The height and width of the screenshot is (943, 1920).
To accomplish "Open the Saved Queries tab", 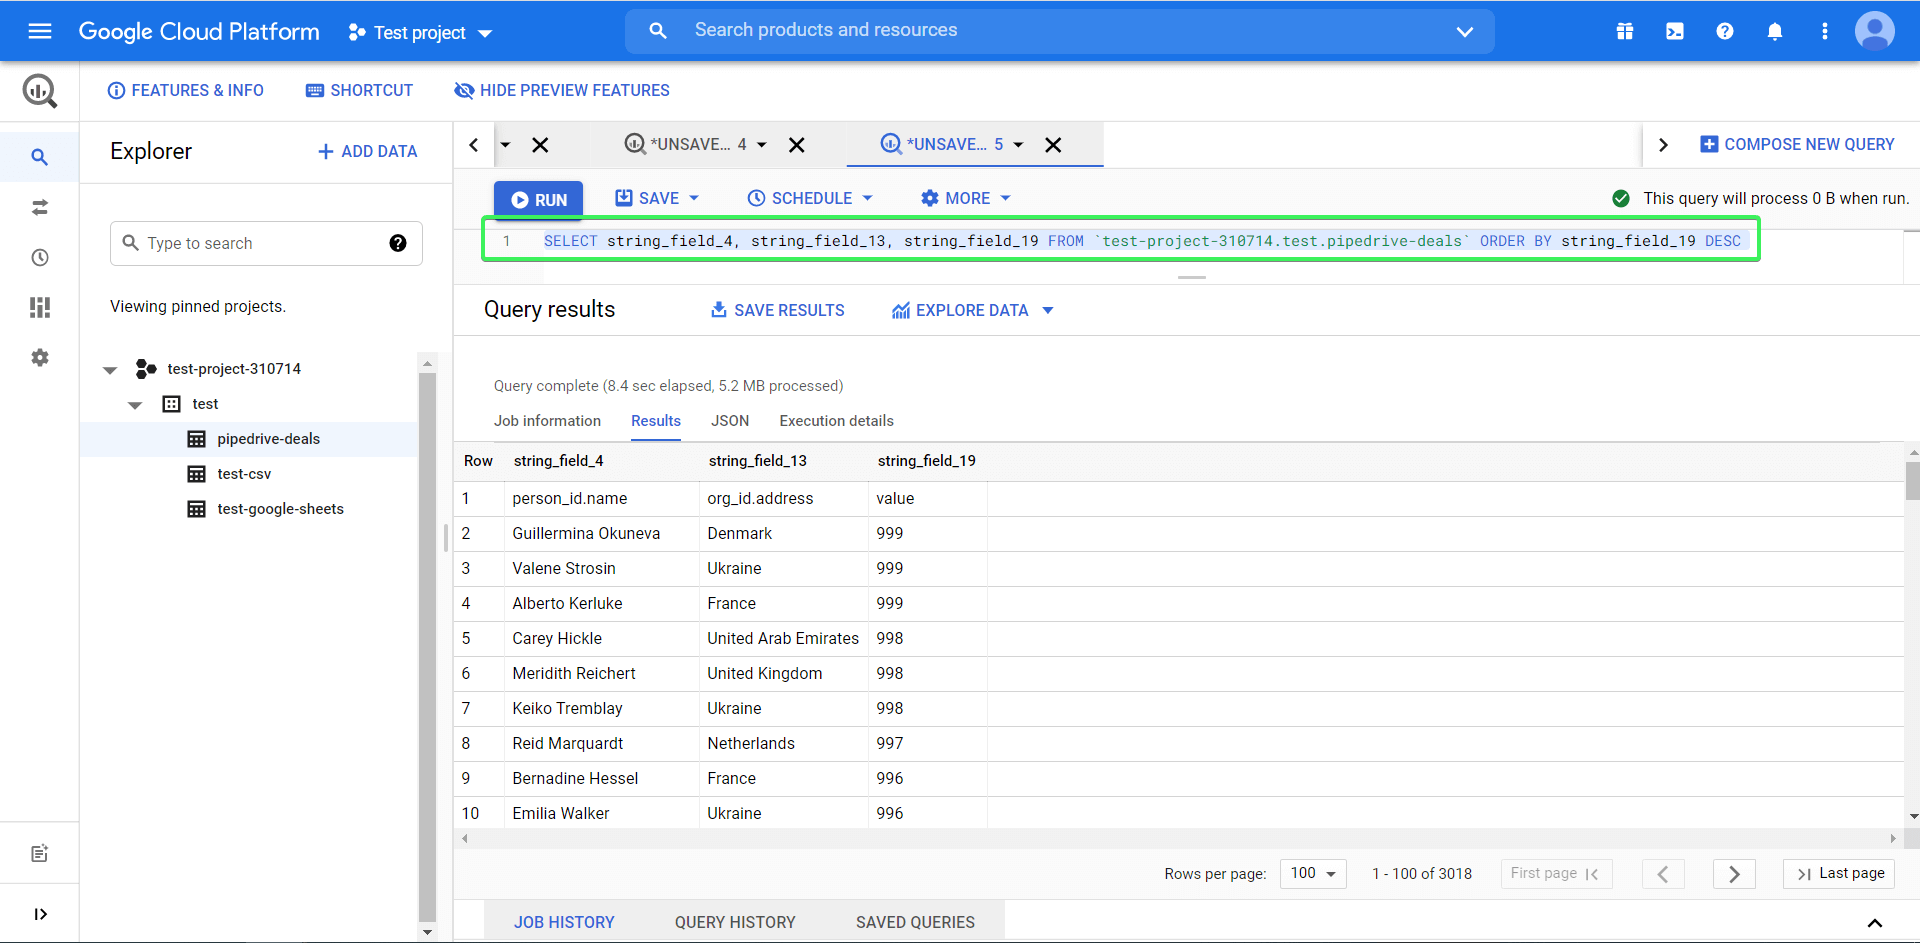I will [915, 922].
